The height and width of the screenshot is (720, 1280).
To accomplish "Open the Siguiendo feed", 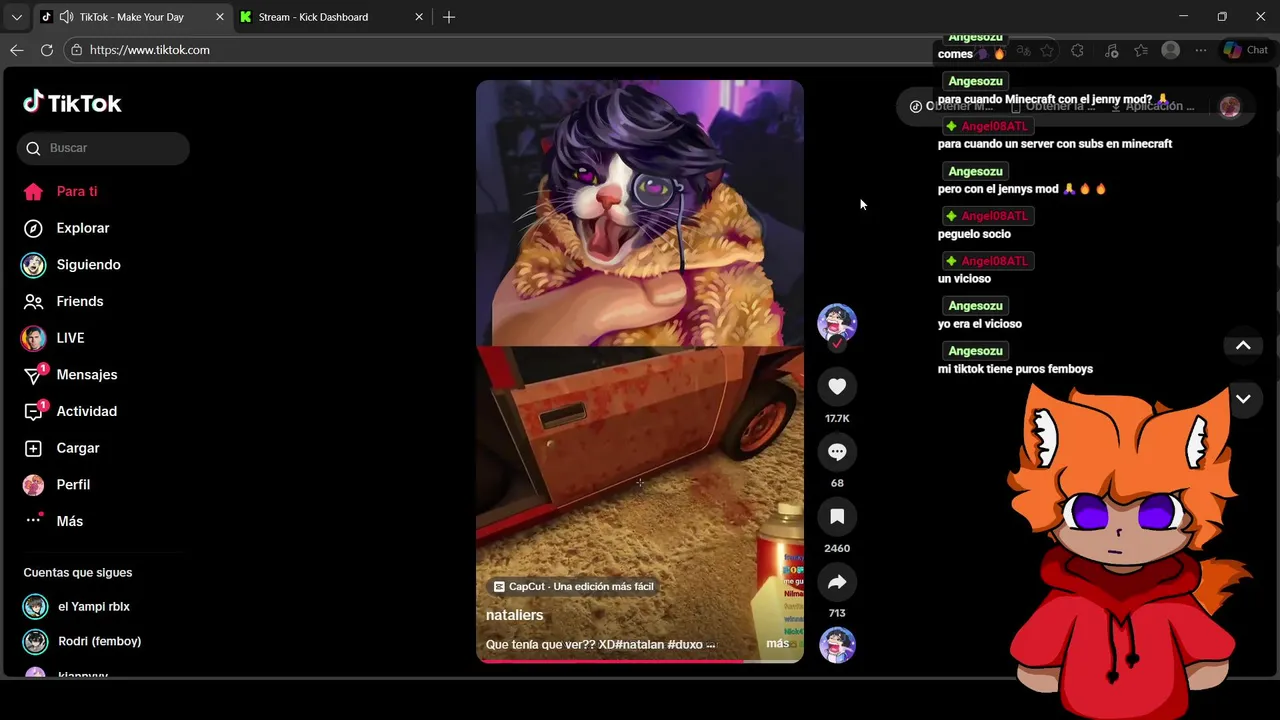I will pos(72,265).
